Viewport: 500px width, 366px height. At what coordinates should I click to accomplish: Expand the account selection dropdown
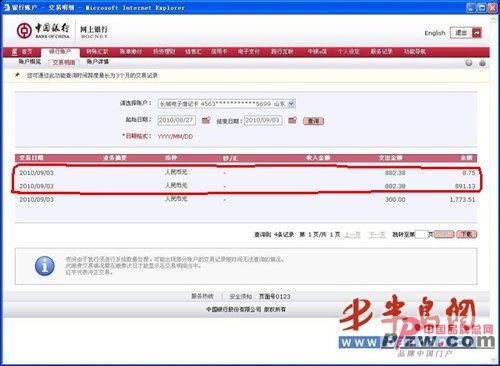tap(291, 104)
